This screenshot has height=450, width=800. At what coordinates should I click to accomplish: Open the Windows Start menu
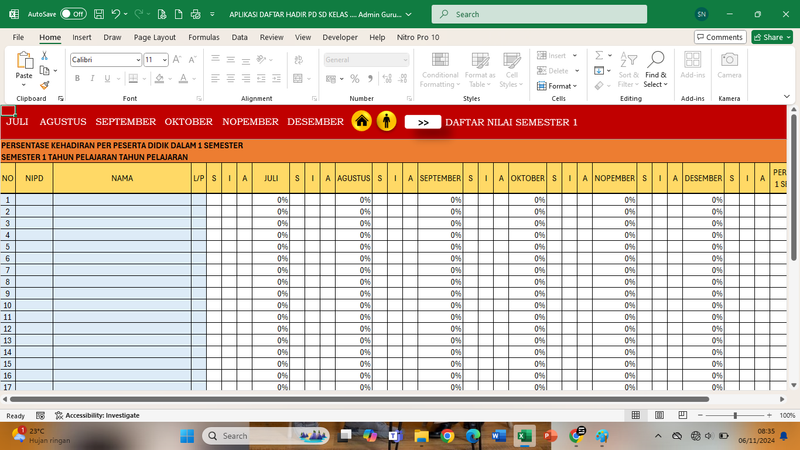[x=187, y=436]
